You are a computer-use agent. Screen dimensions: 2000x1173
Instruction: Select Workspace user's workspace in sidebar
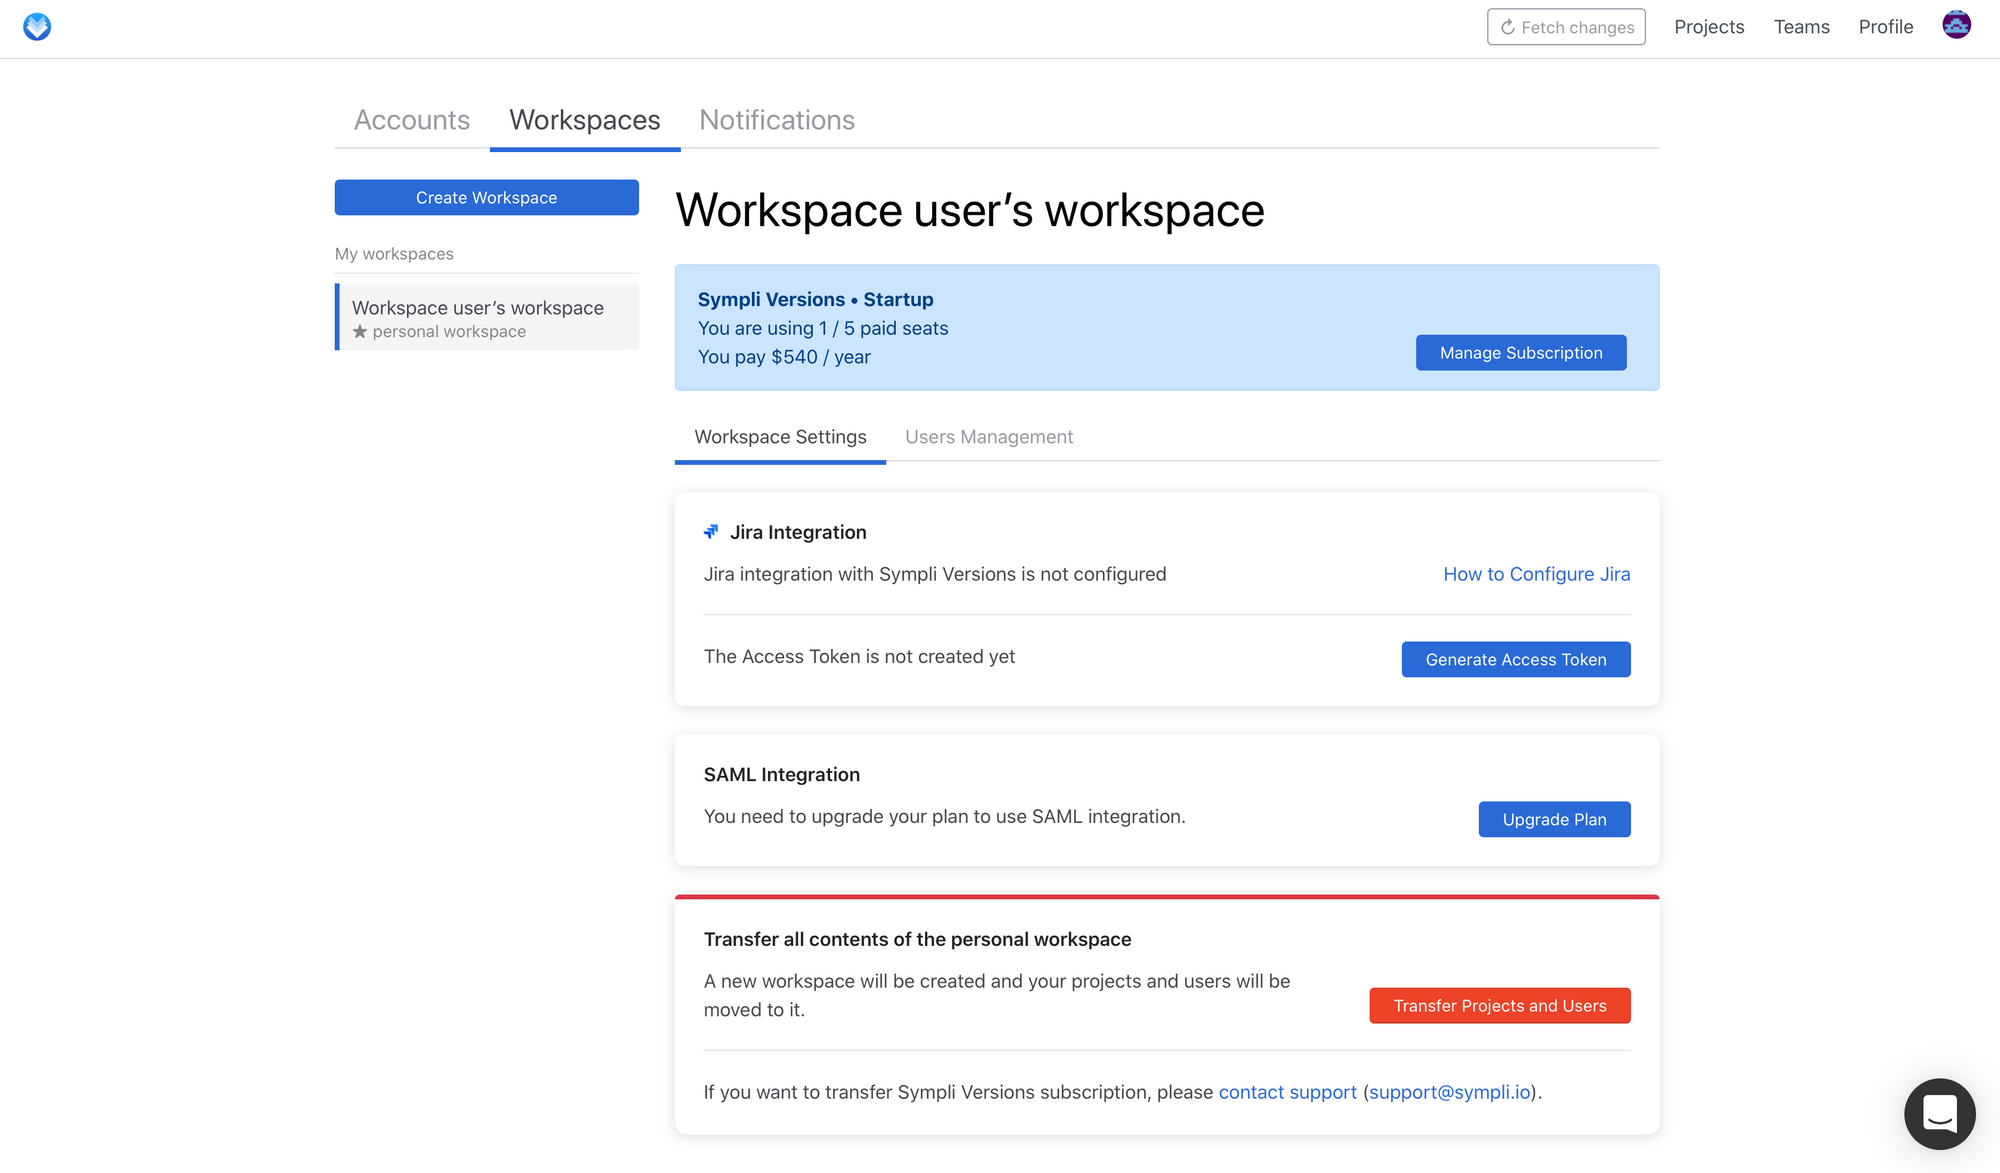[487, 317]
